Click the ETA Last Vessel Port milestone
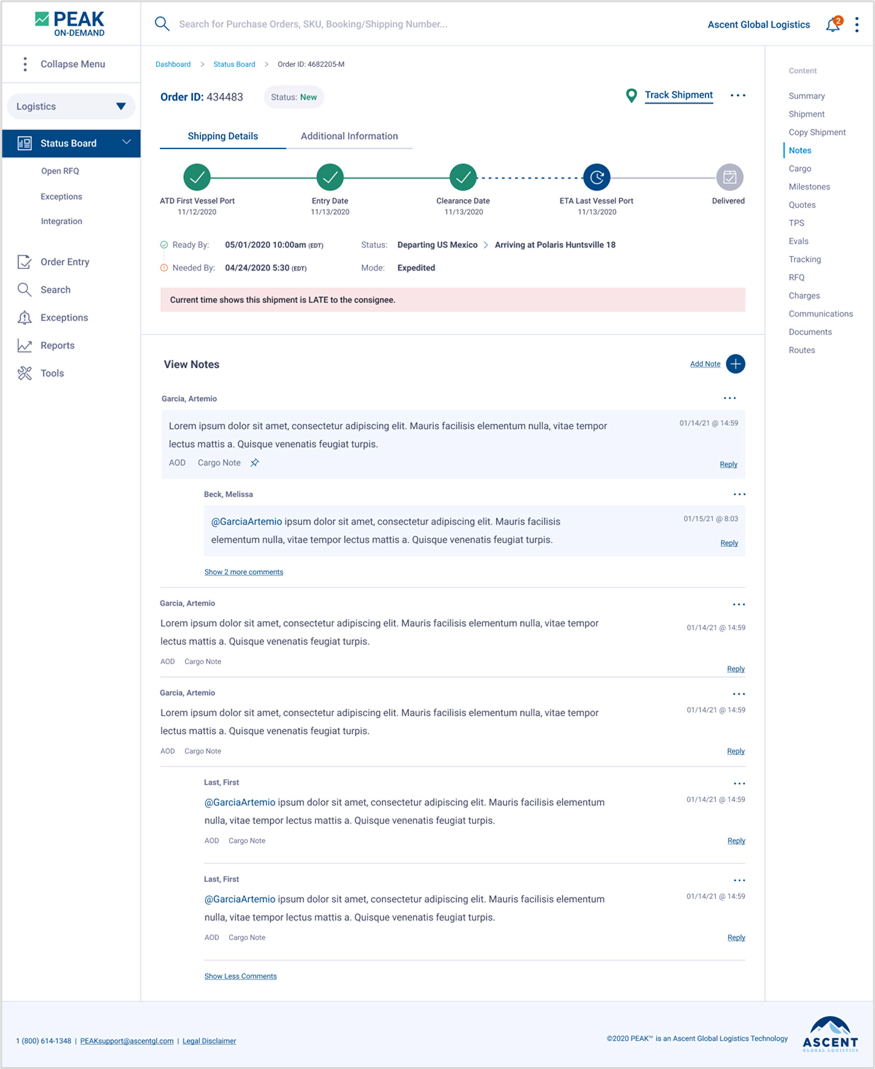The height and width of the screenshot is (1069, 875). (x=596, y=178)
